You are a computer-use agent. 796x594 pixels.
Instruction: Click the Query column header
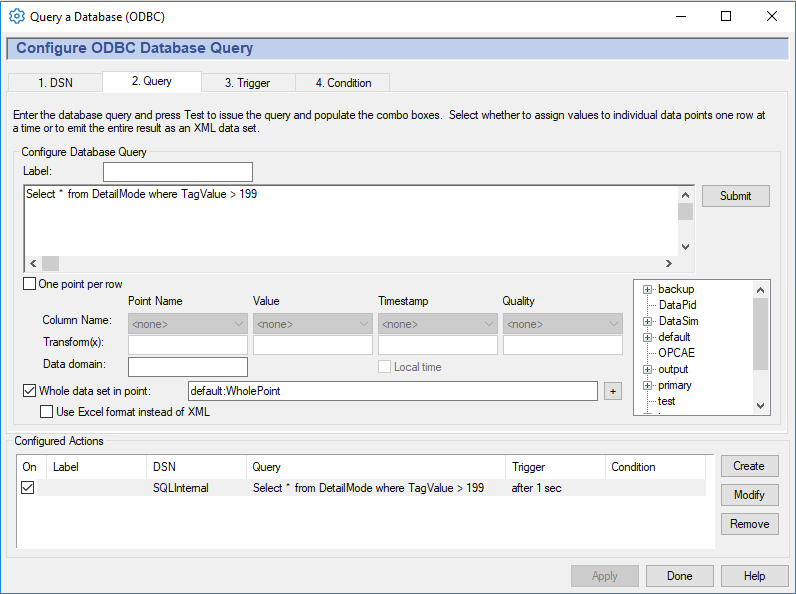(376, 467)
